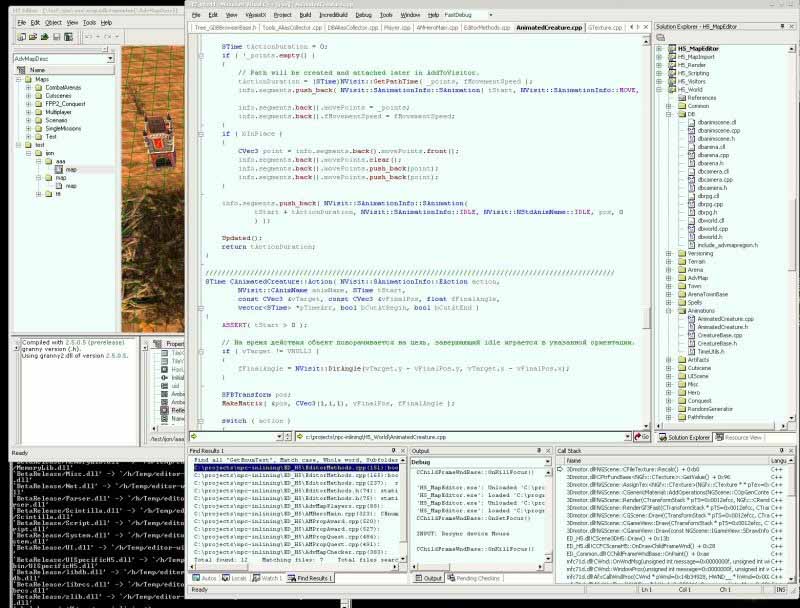Click the Name column header in Call Stack
Image resolution: width=800 pixels, height=608 pixels.
tap(574, 460)
